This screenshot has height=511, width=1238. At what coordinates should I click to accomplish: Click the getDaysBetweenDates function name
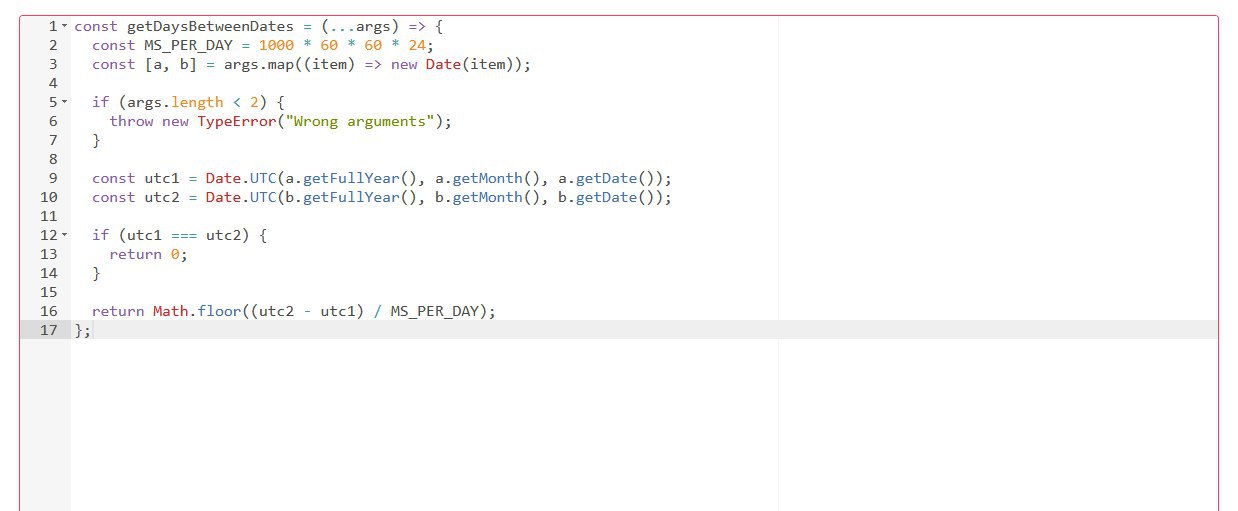210,26
